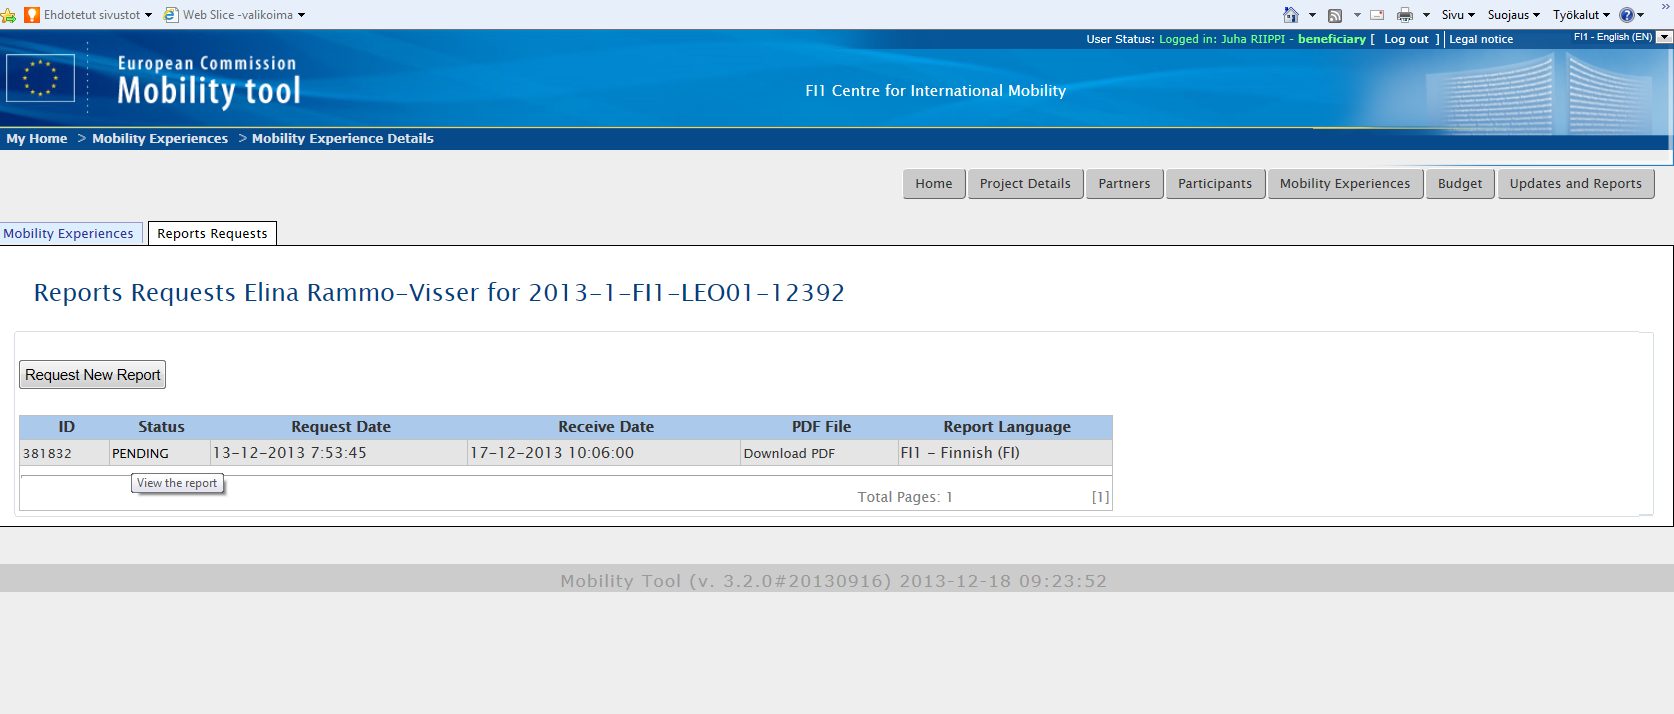This screenshot has height=714, width=1674.
Task: Expand the toolbar overflow chevron
Action: [x=1666, y=6]
